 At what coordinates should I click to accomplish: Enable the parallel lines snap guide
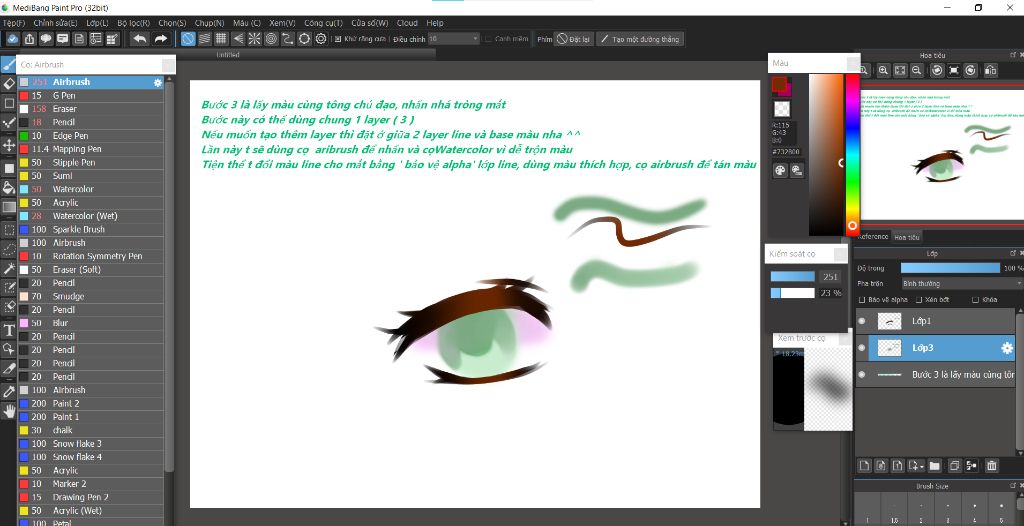(204, 39)
